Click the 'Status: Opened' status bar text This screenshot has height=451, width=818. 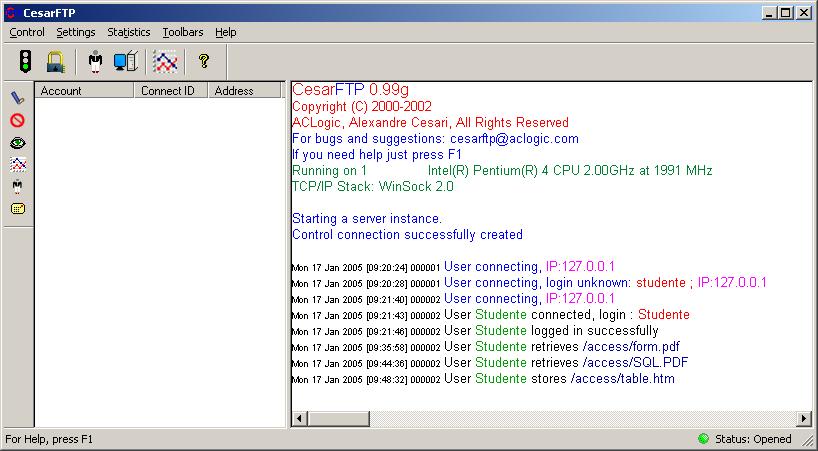pyautogui.click(x=753, y=439)
